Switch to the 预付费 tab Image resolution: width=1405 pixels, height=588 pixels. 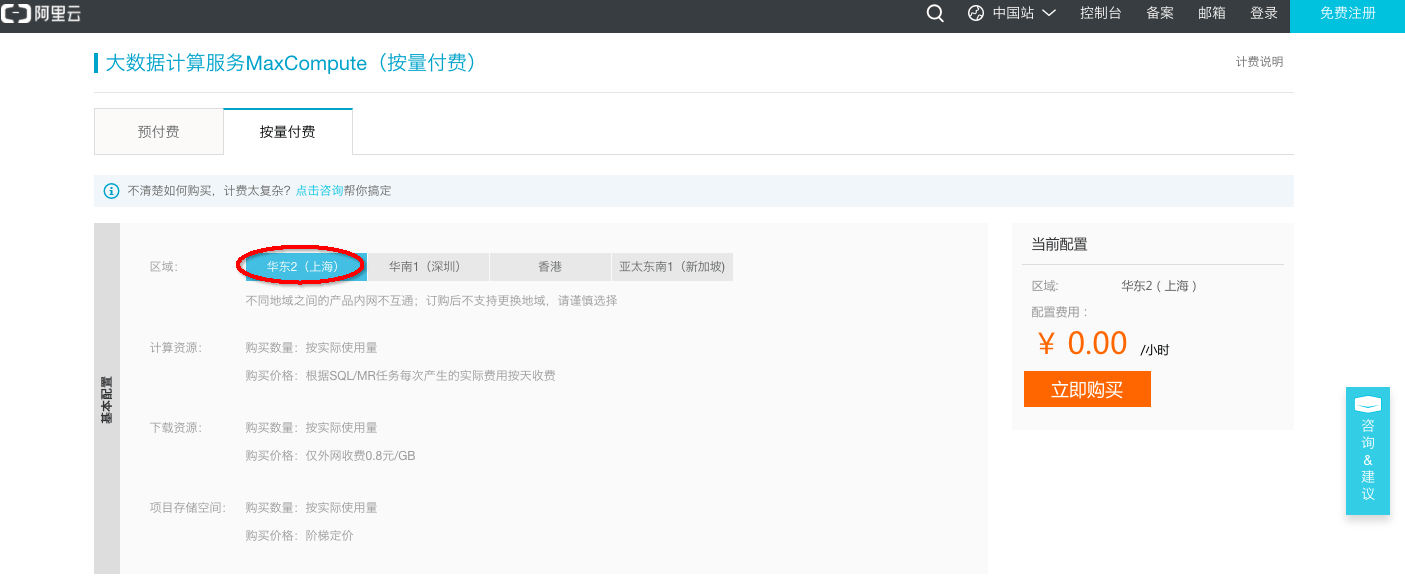[x=158, y=132]
